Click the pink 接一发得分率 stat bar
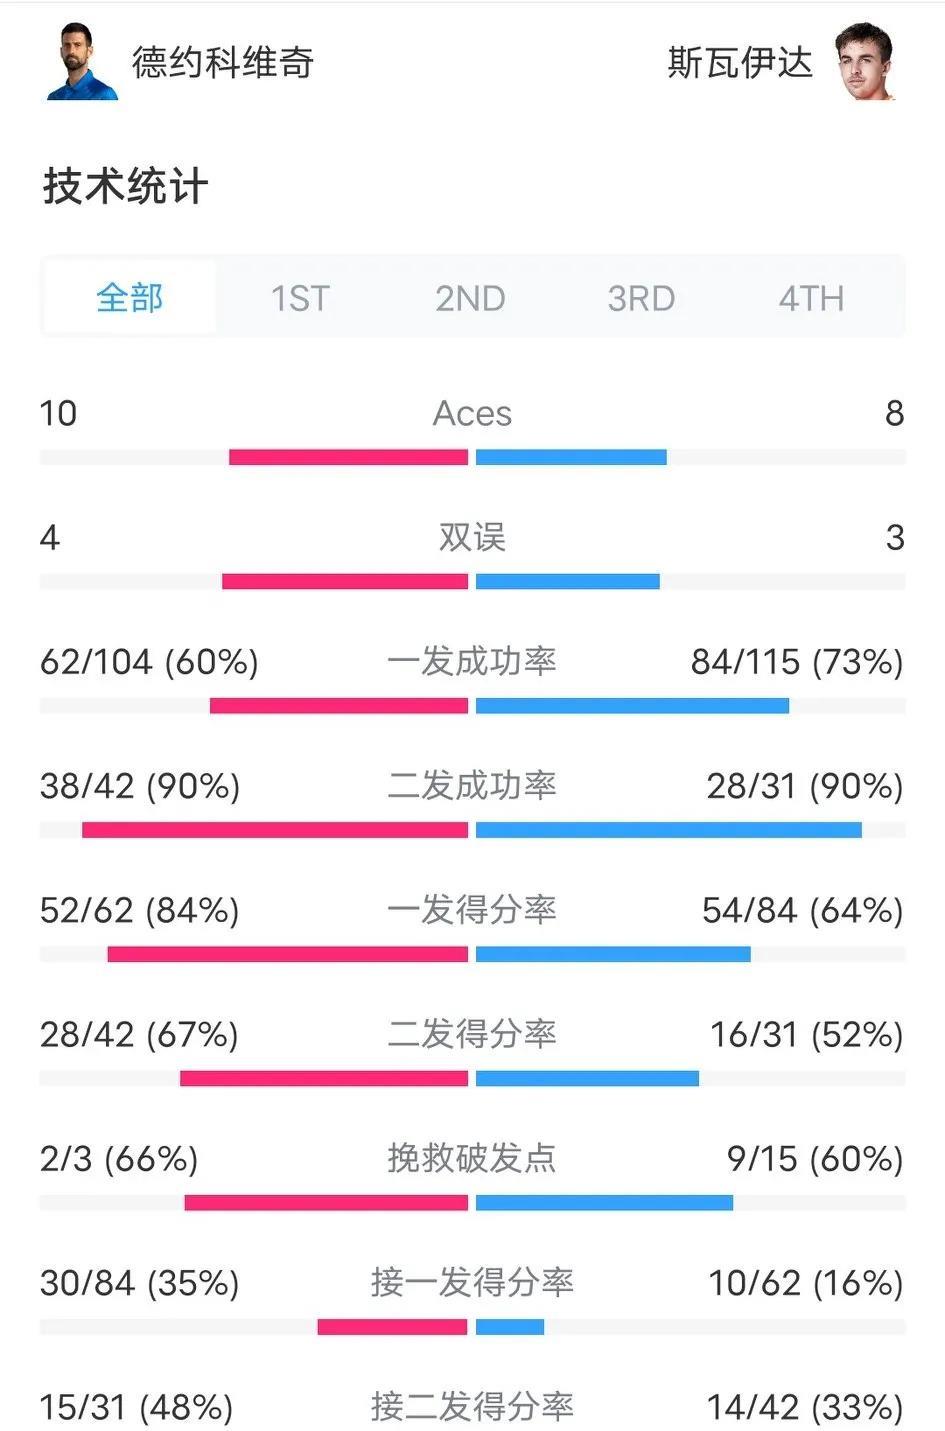Image resolution: width=945 pixels, height=1431 pixels. click(392, 1327)
